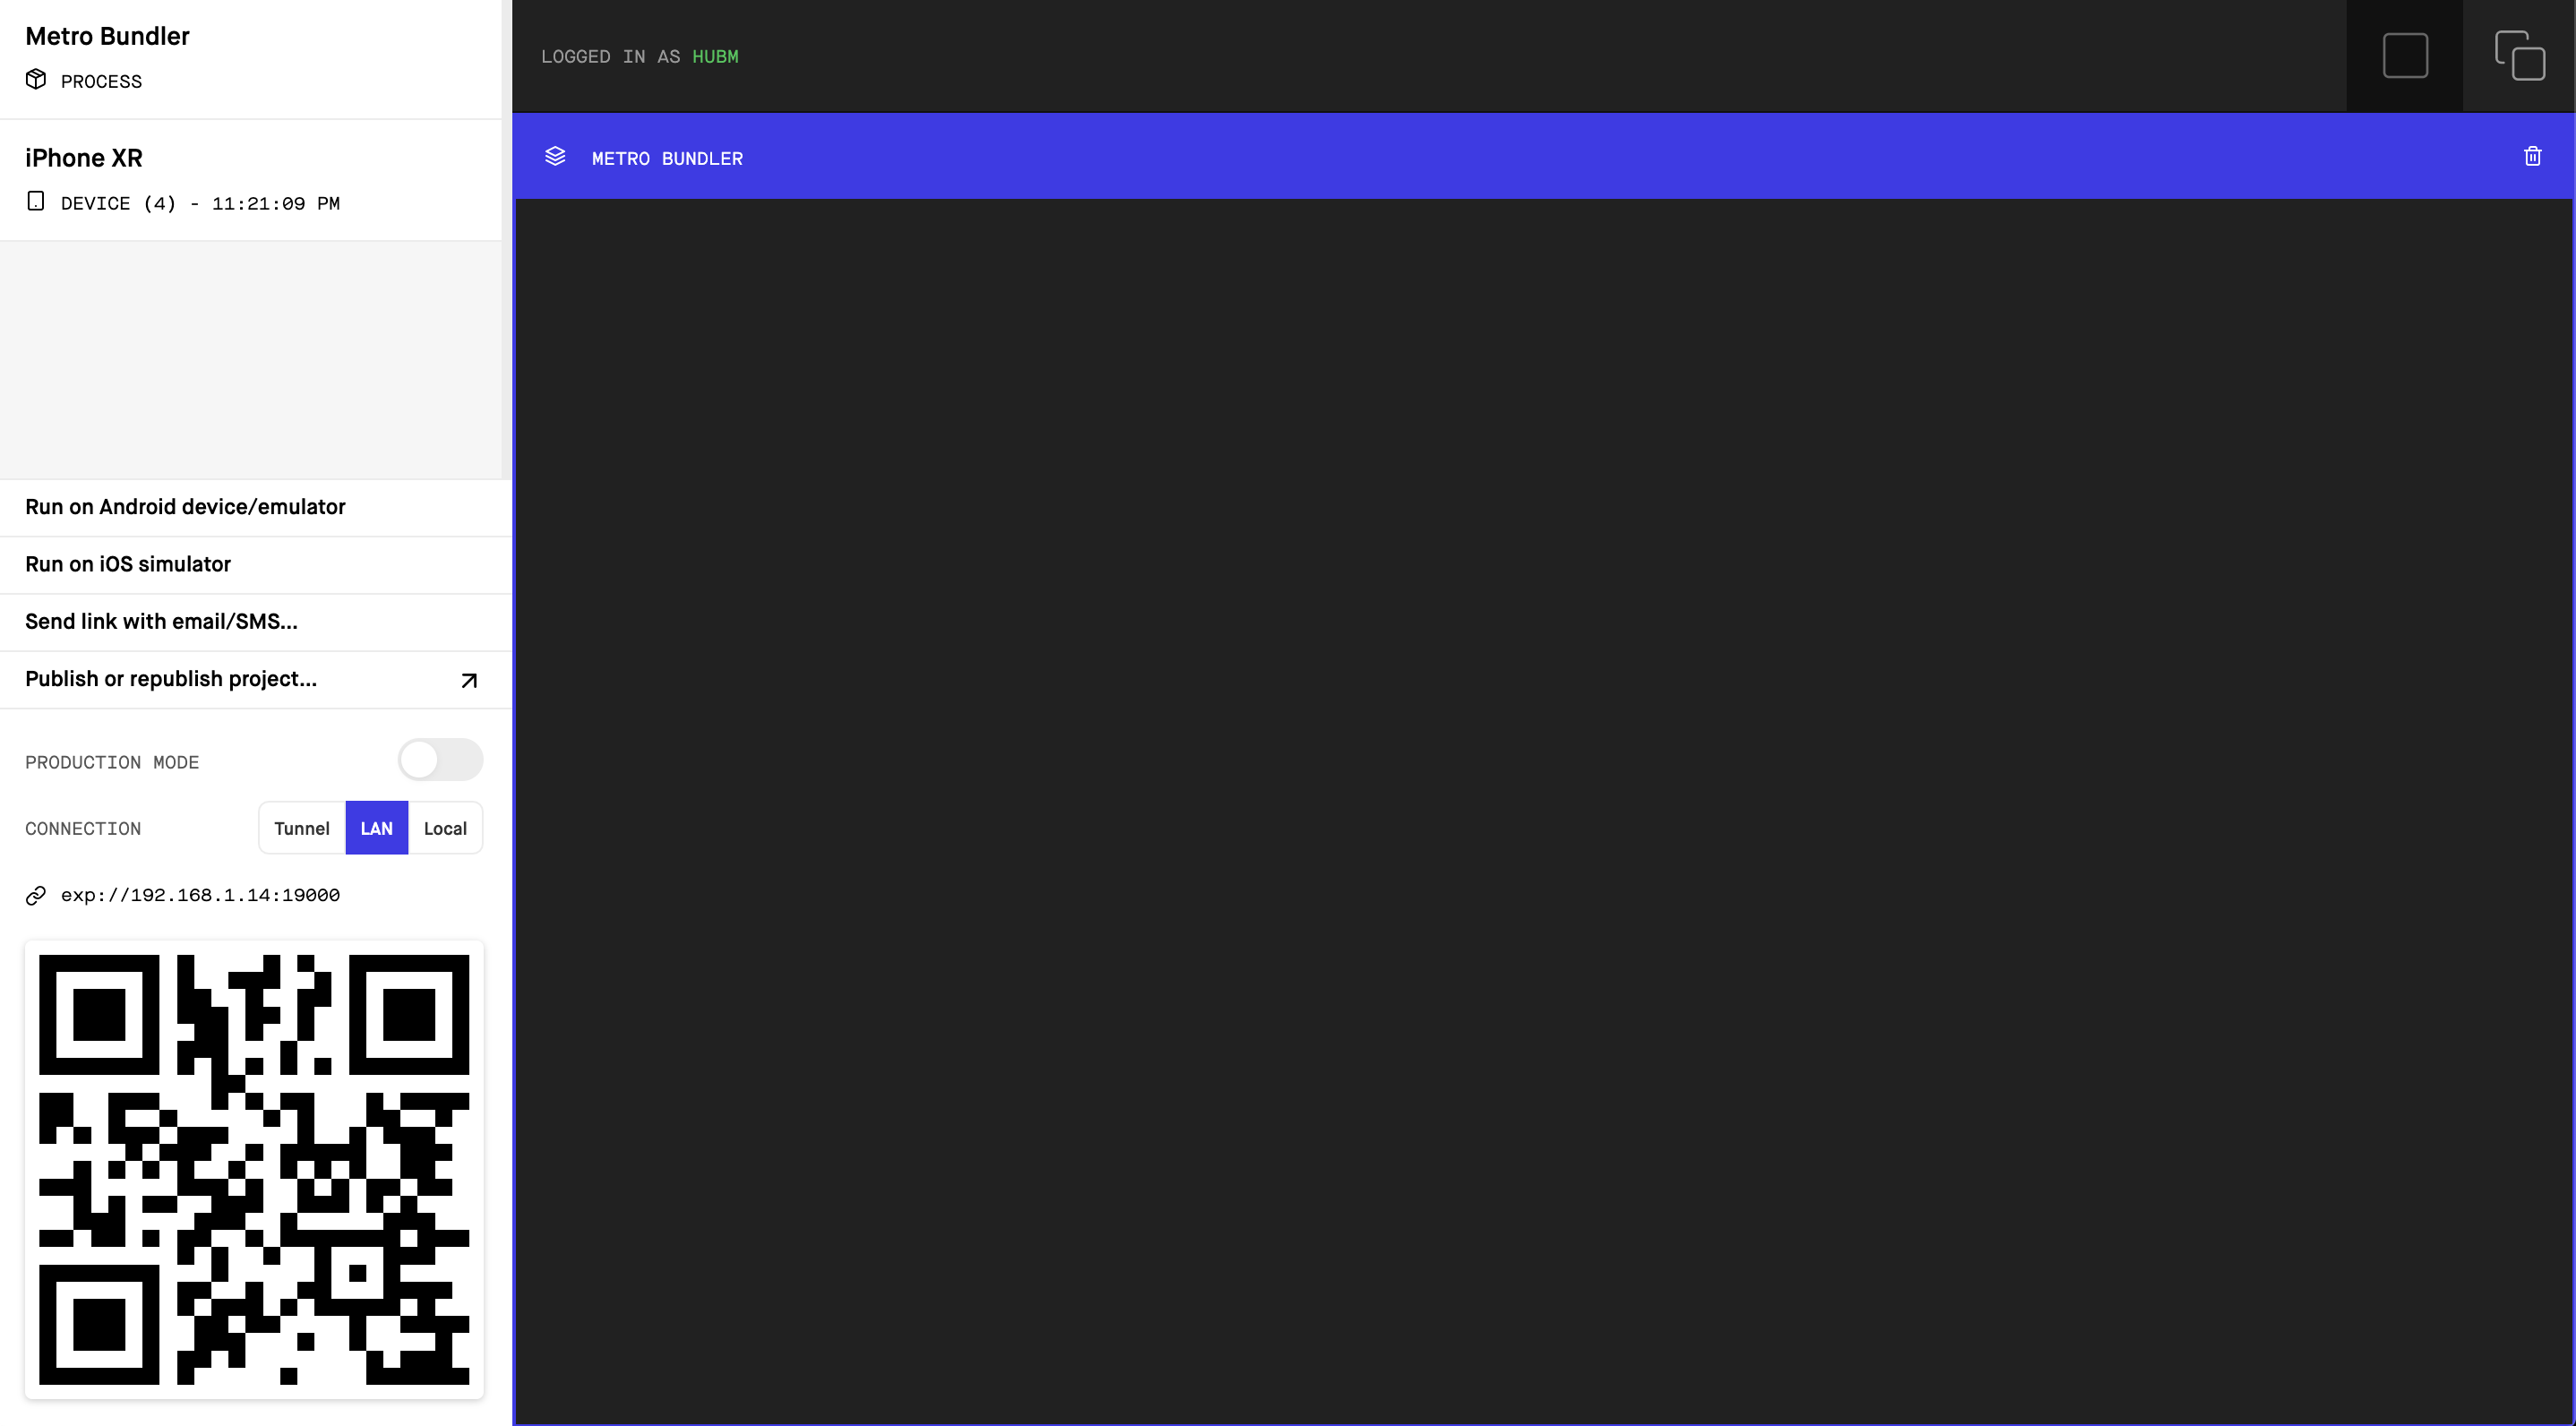Click the external link arrow on Publish project

tap(467, 680)
